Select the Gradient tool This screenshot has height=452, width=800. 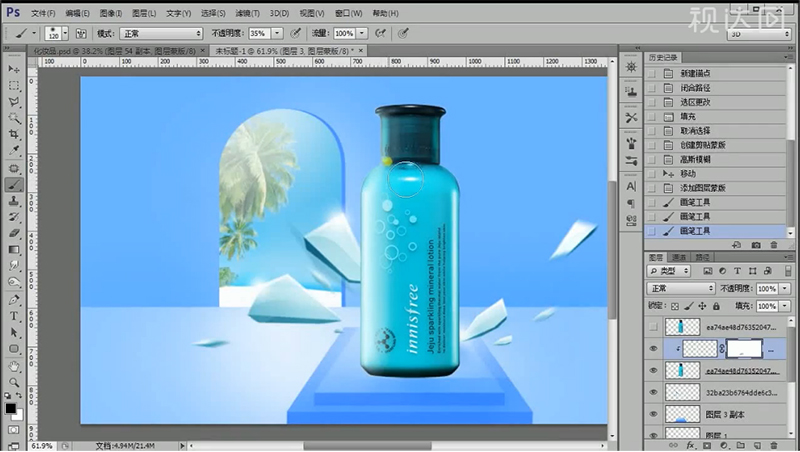click(14, 249)
